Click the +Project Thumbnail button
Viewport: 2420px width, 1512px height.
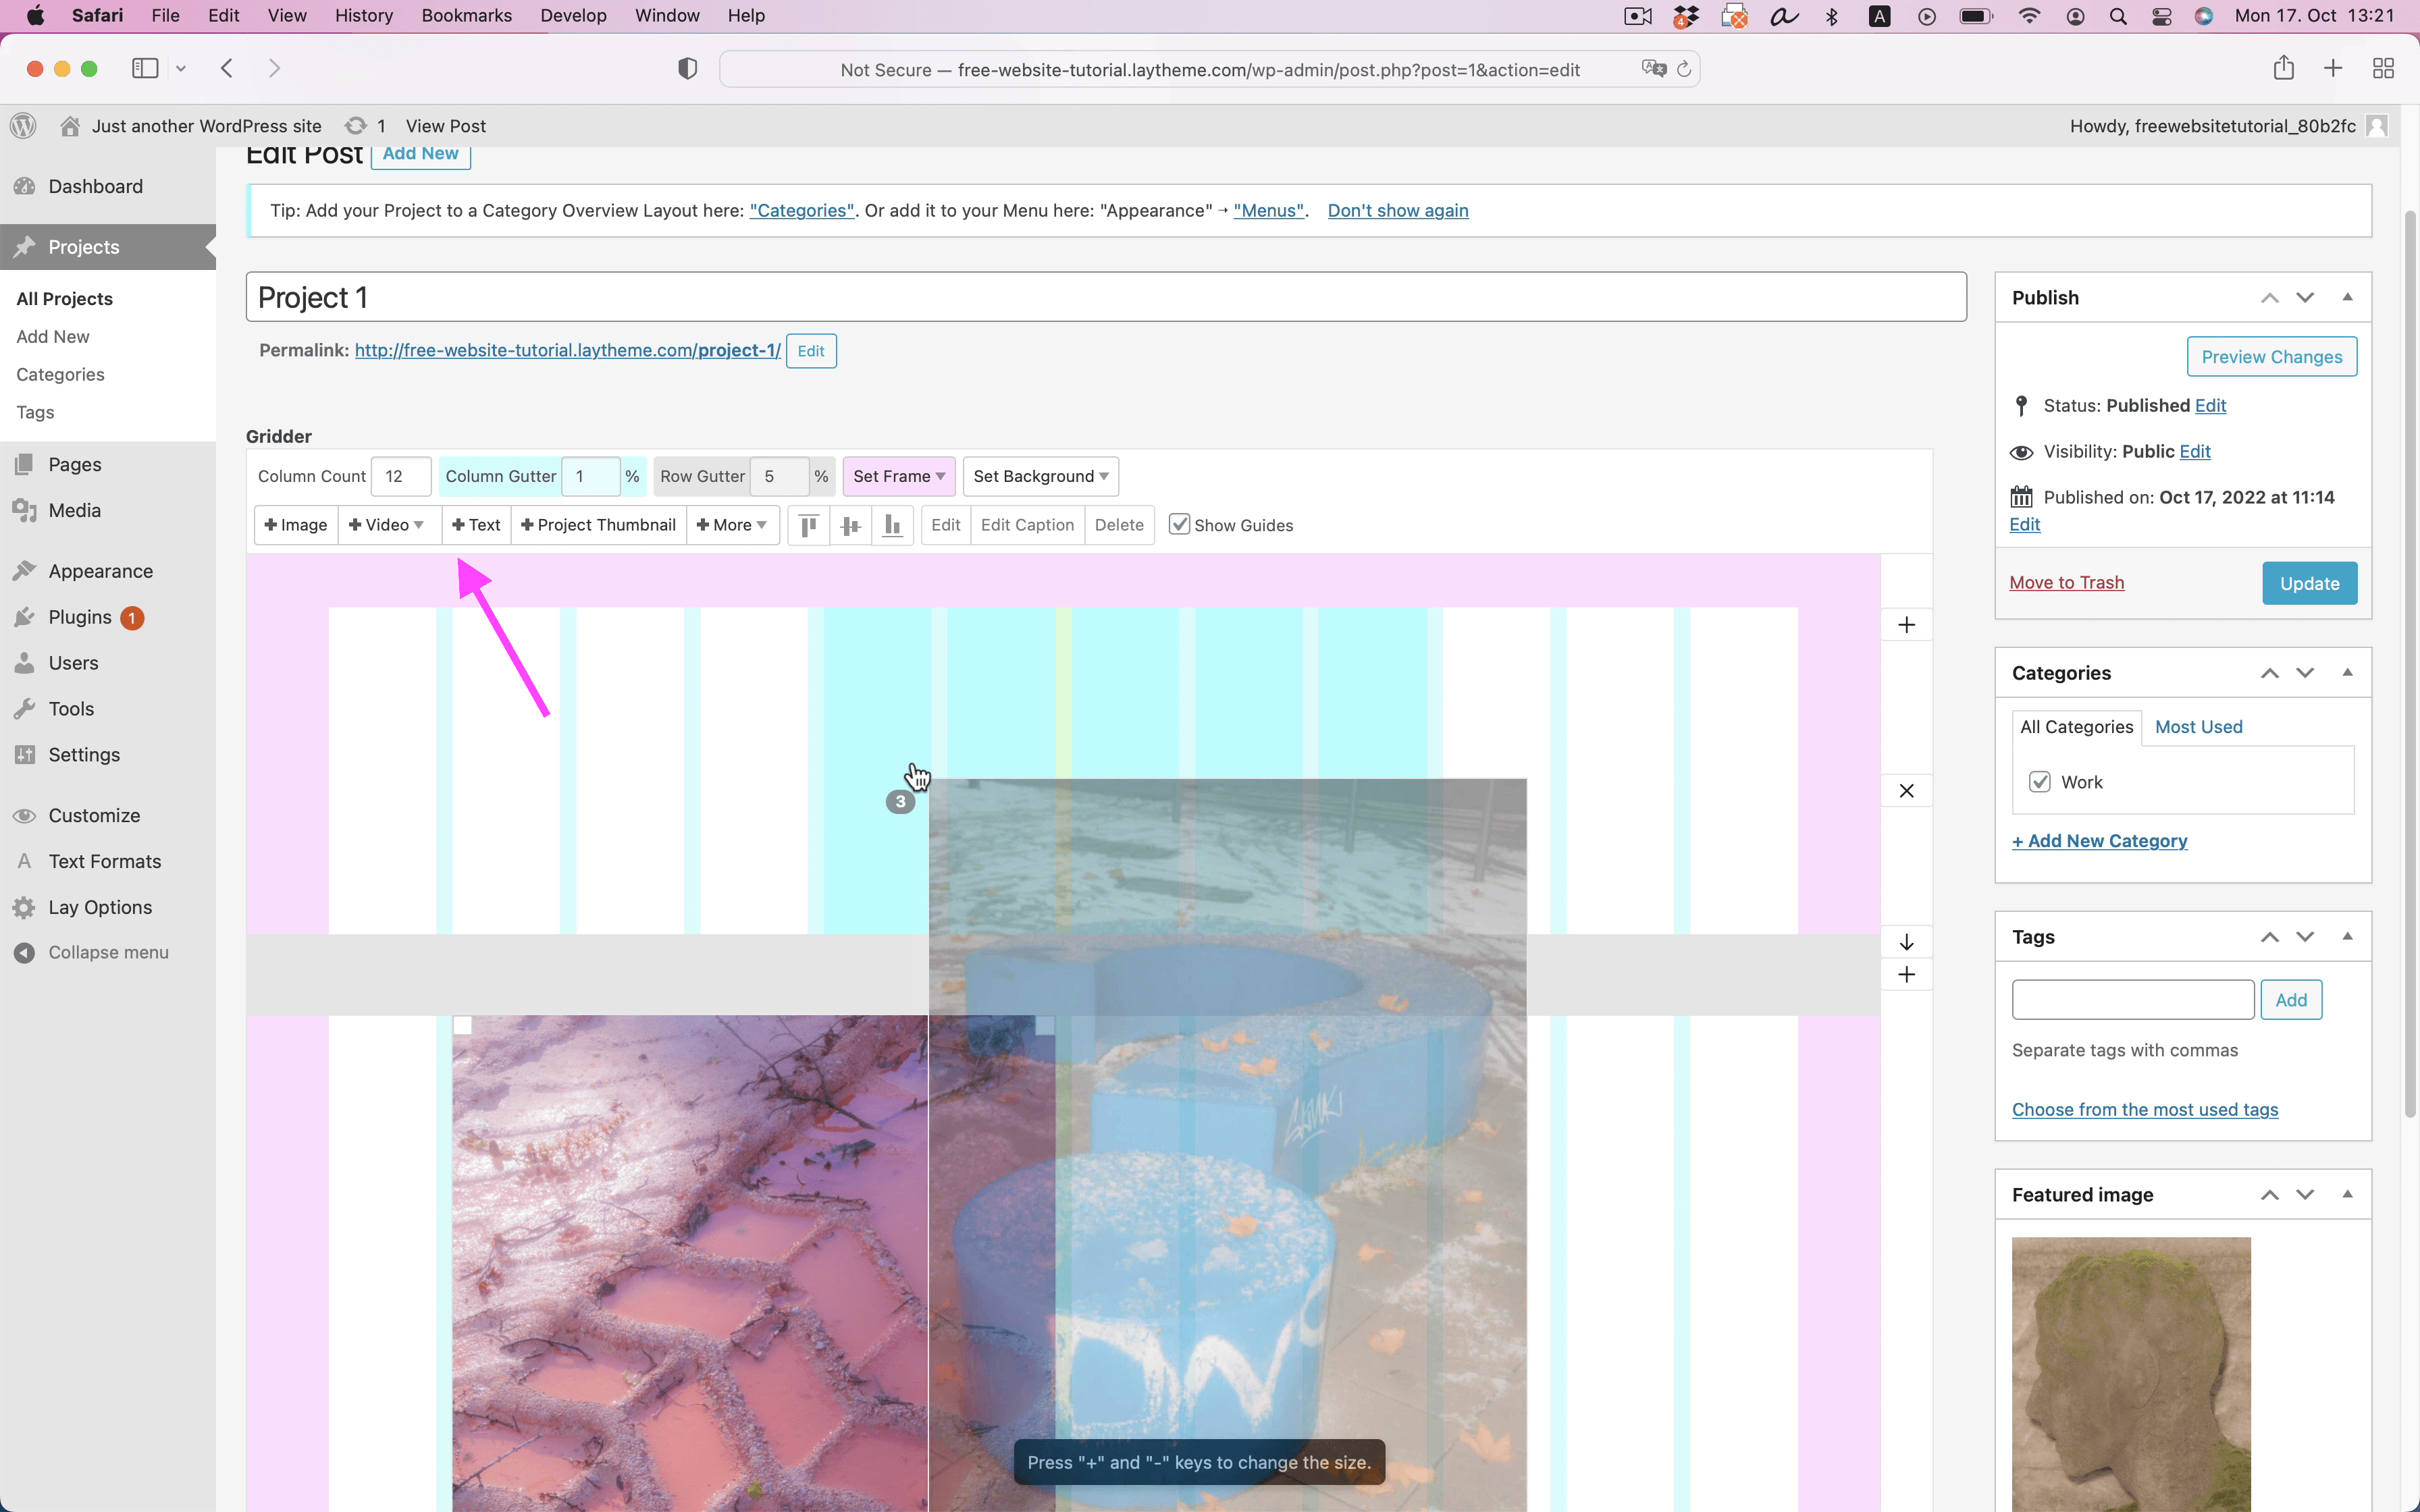[599, 525]
